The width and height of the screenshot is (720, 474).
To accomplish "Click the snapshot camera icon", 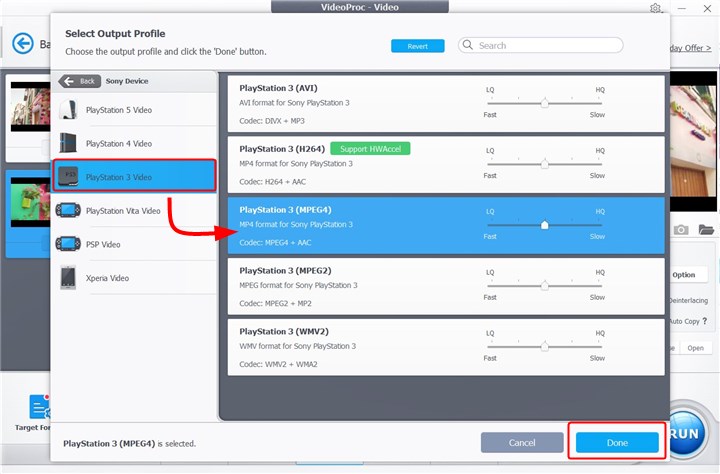I will click(681, 230).
